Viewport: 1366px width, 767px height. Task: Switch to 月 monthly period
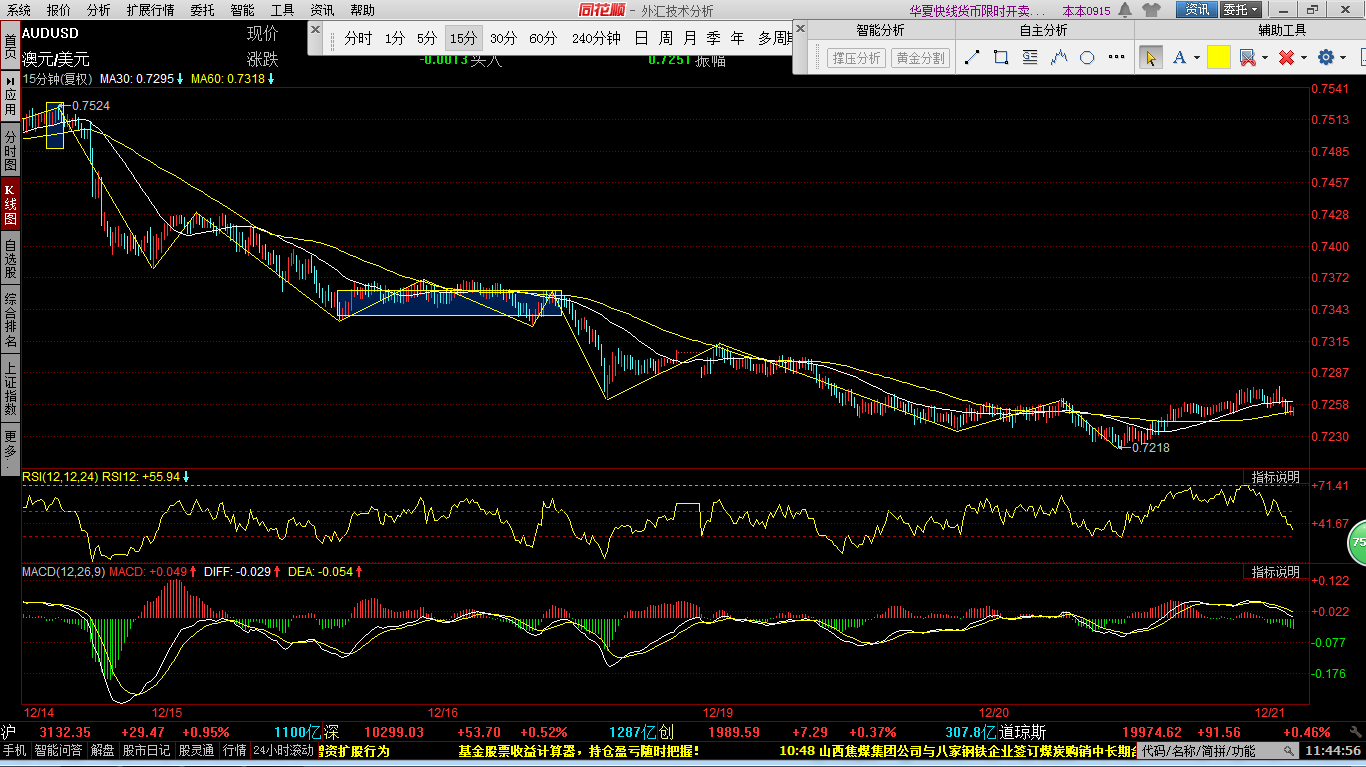[690, 39]
